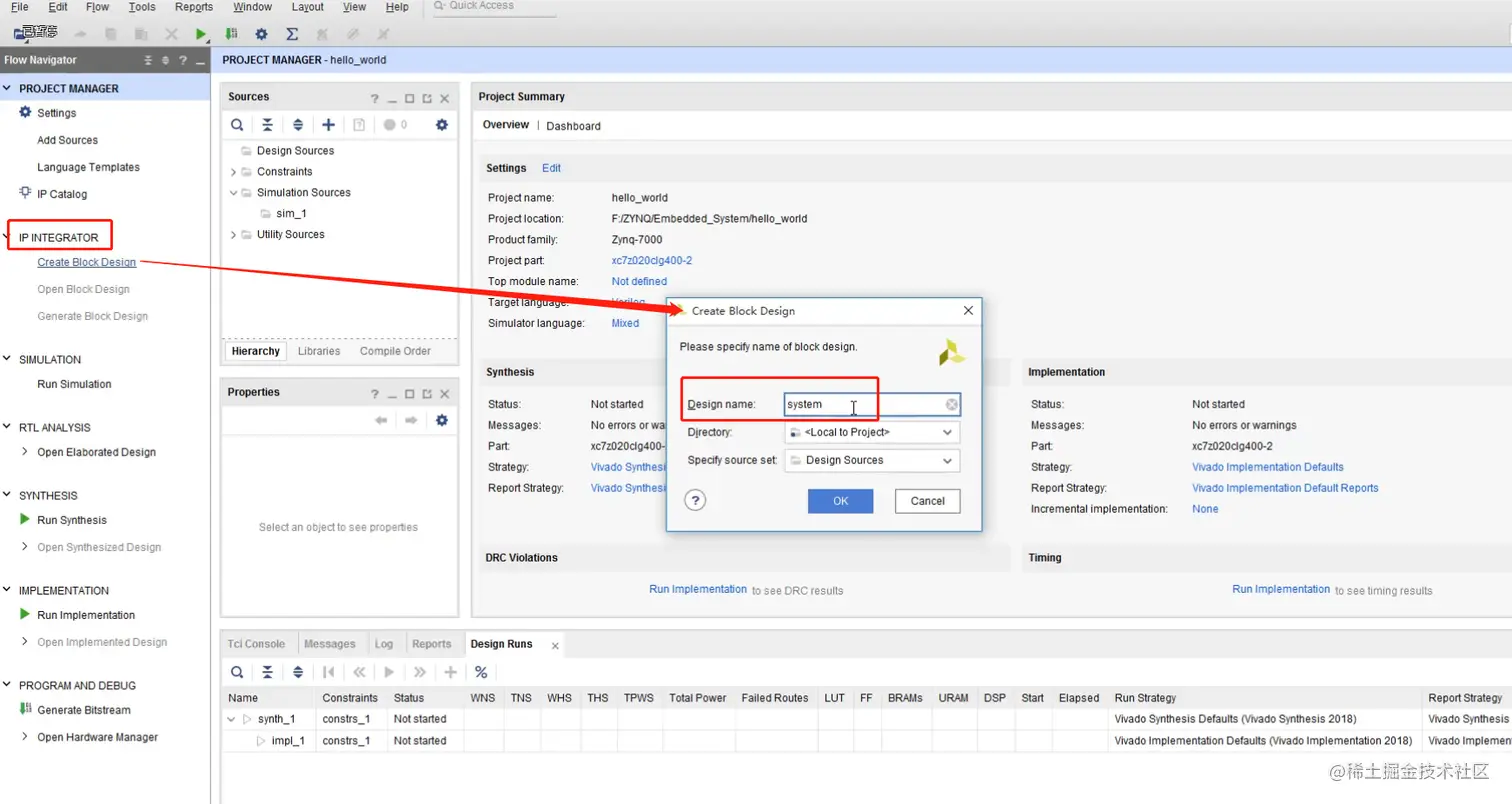The width and height of the screenshot is (1512, 804).
Task: Click the Not defined top module link
Action: coord(639,281)
